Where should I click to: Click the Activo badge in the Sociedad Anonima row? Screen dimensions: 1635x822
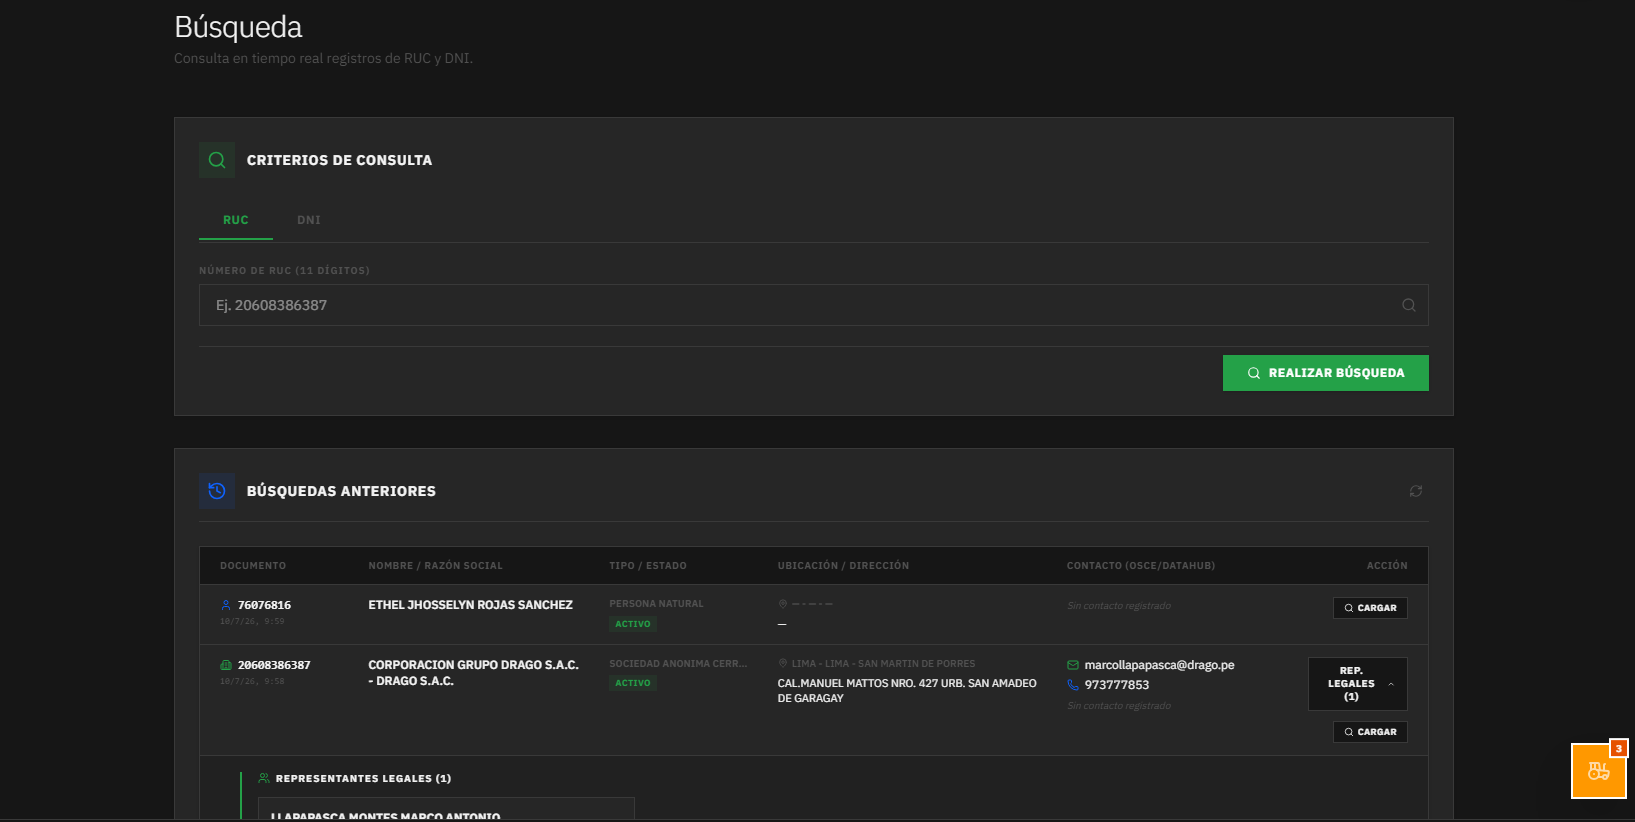click(x=633, y=683)
